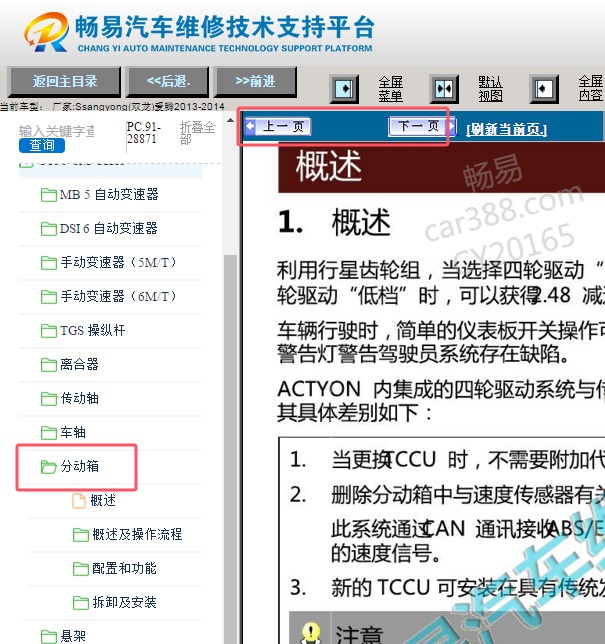Viewport: 605px width, 644px height.
Task: Click the open-folder icon beside 分动箱
Action: pyautogui.click(x=49, y=467)
